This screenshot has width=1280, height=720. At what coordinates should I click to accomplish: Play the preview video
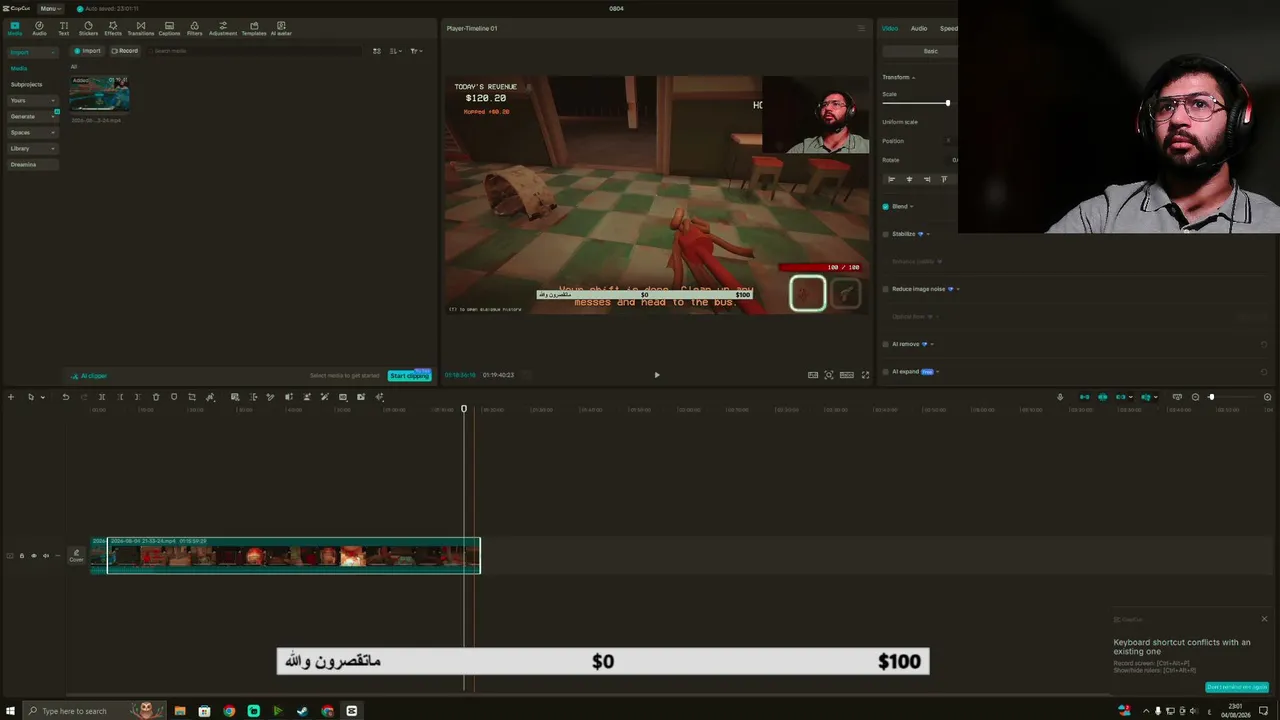click(x=657, y=375)
